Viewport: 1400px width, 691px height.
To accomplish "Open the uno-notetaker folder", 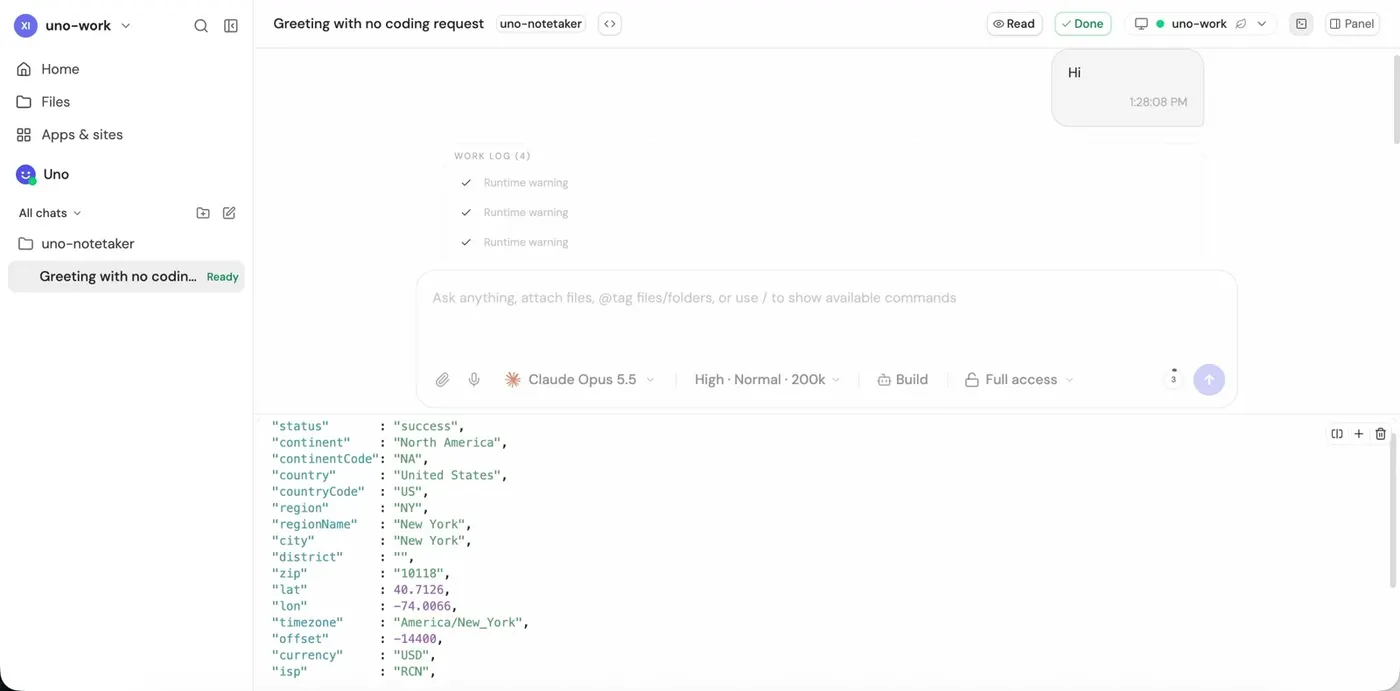I will coord(88,244).
